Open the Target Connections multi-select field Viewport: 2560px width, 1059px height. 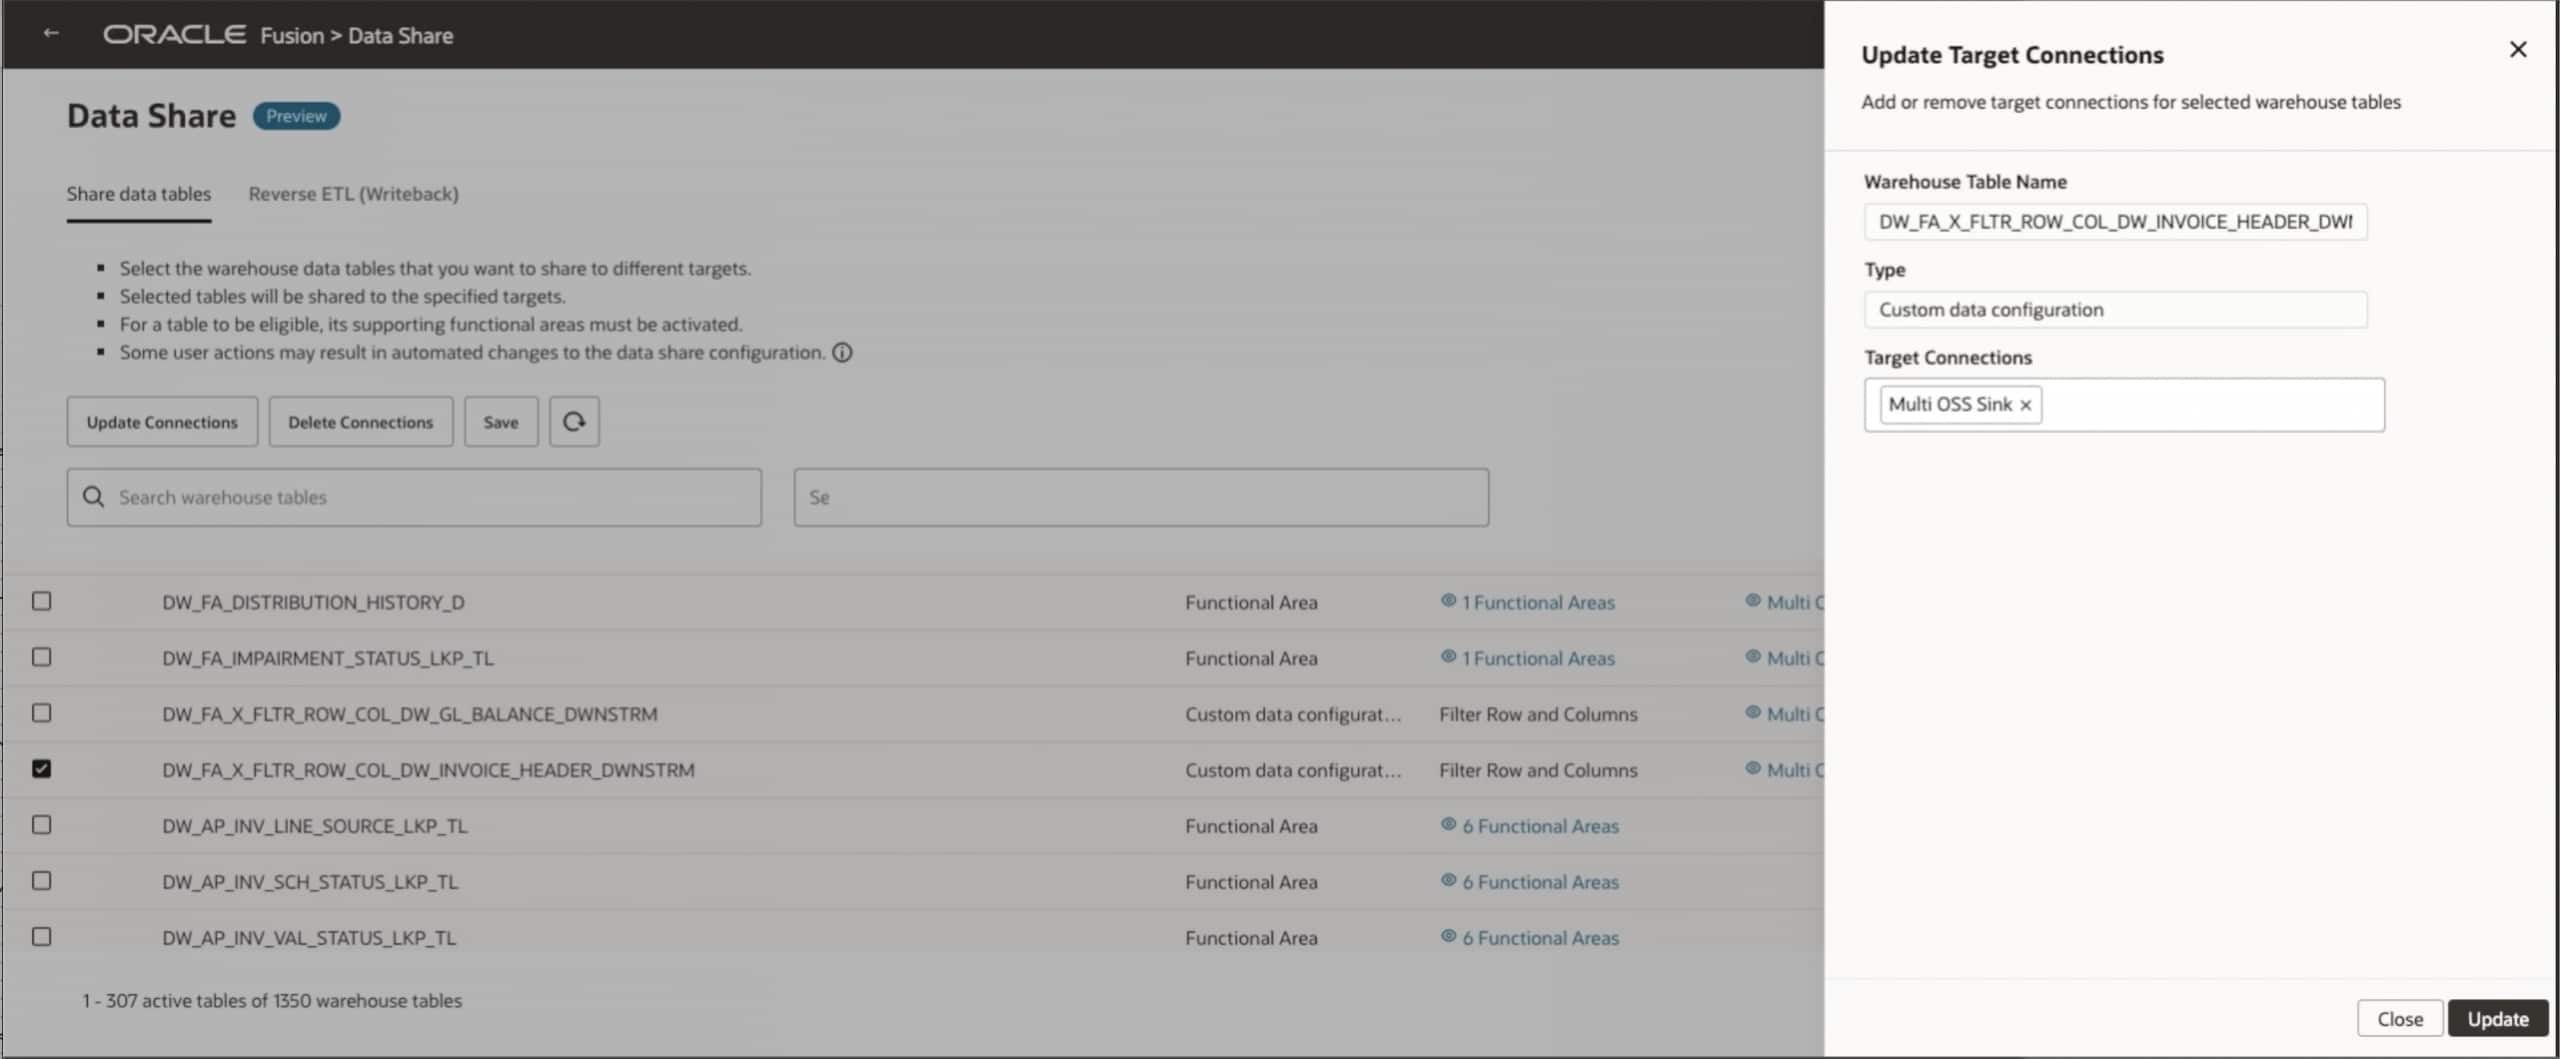[x=2210, y=405]
